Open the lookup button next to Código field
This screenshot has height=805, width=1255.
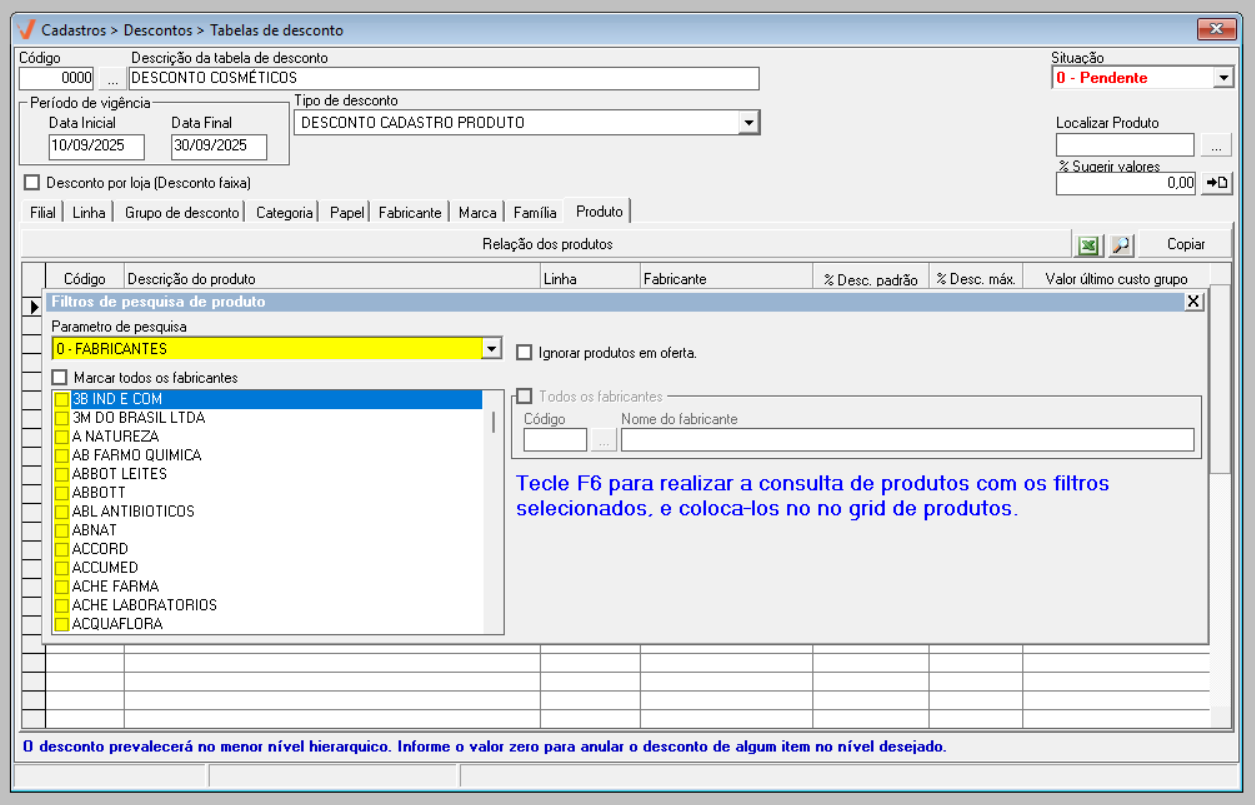(112, 78)
